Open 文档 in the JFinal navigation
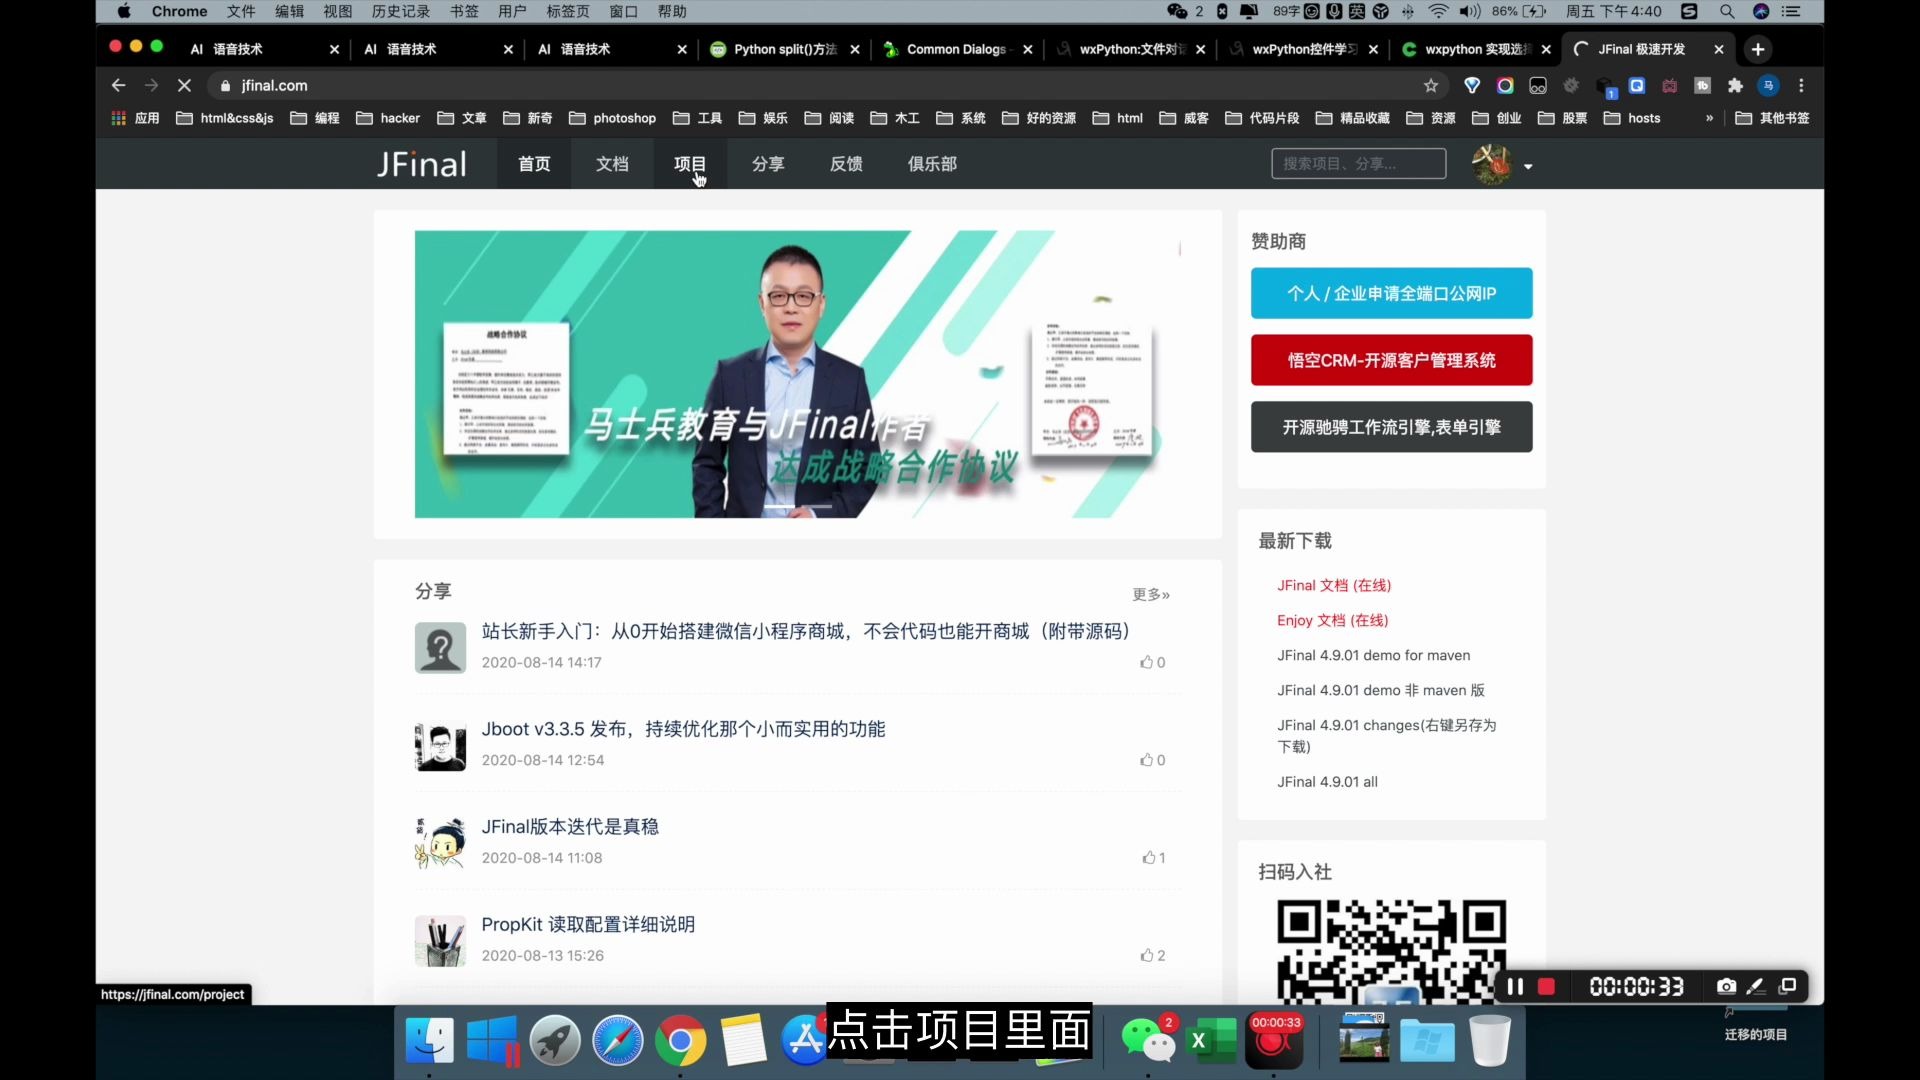The image size is (1920, 1080). 612,164
